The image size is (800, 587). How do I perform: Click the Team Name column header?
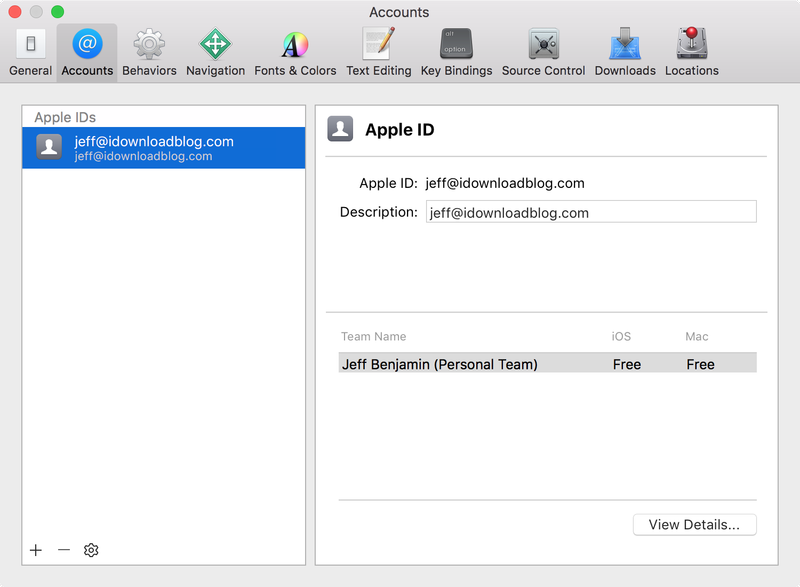coord(373,337)
